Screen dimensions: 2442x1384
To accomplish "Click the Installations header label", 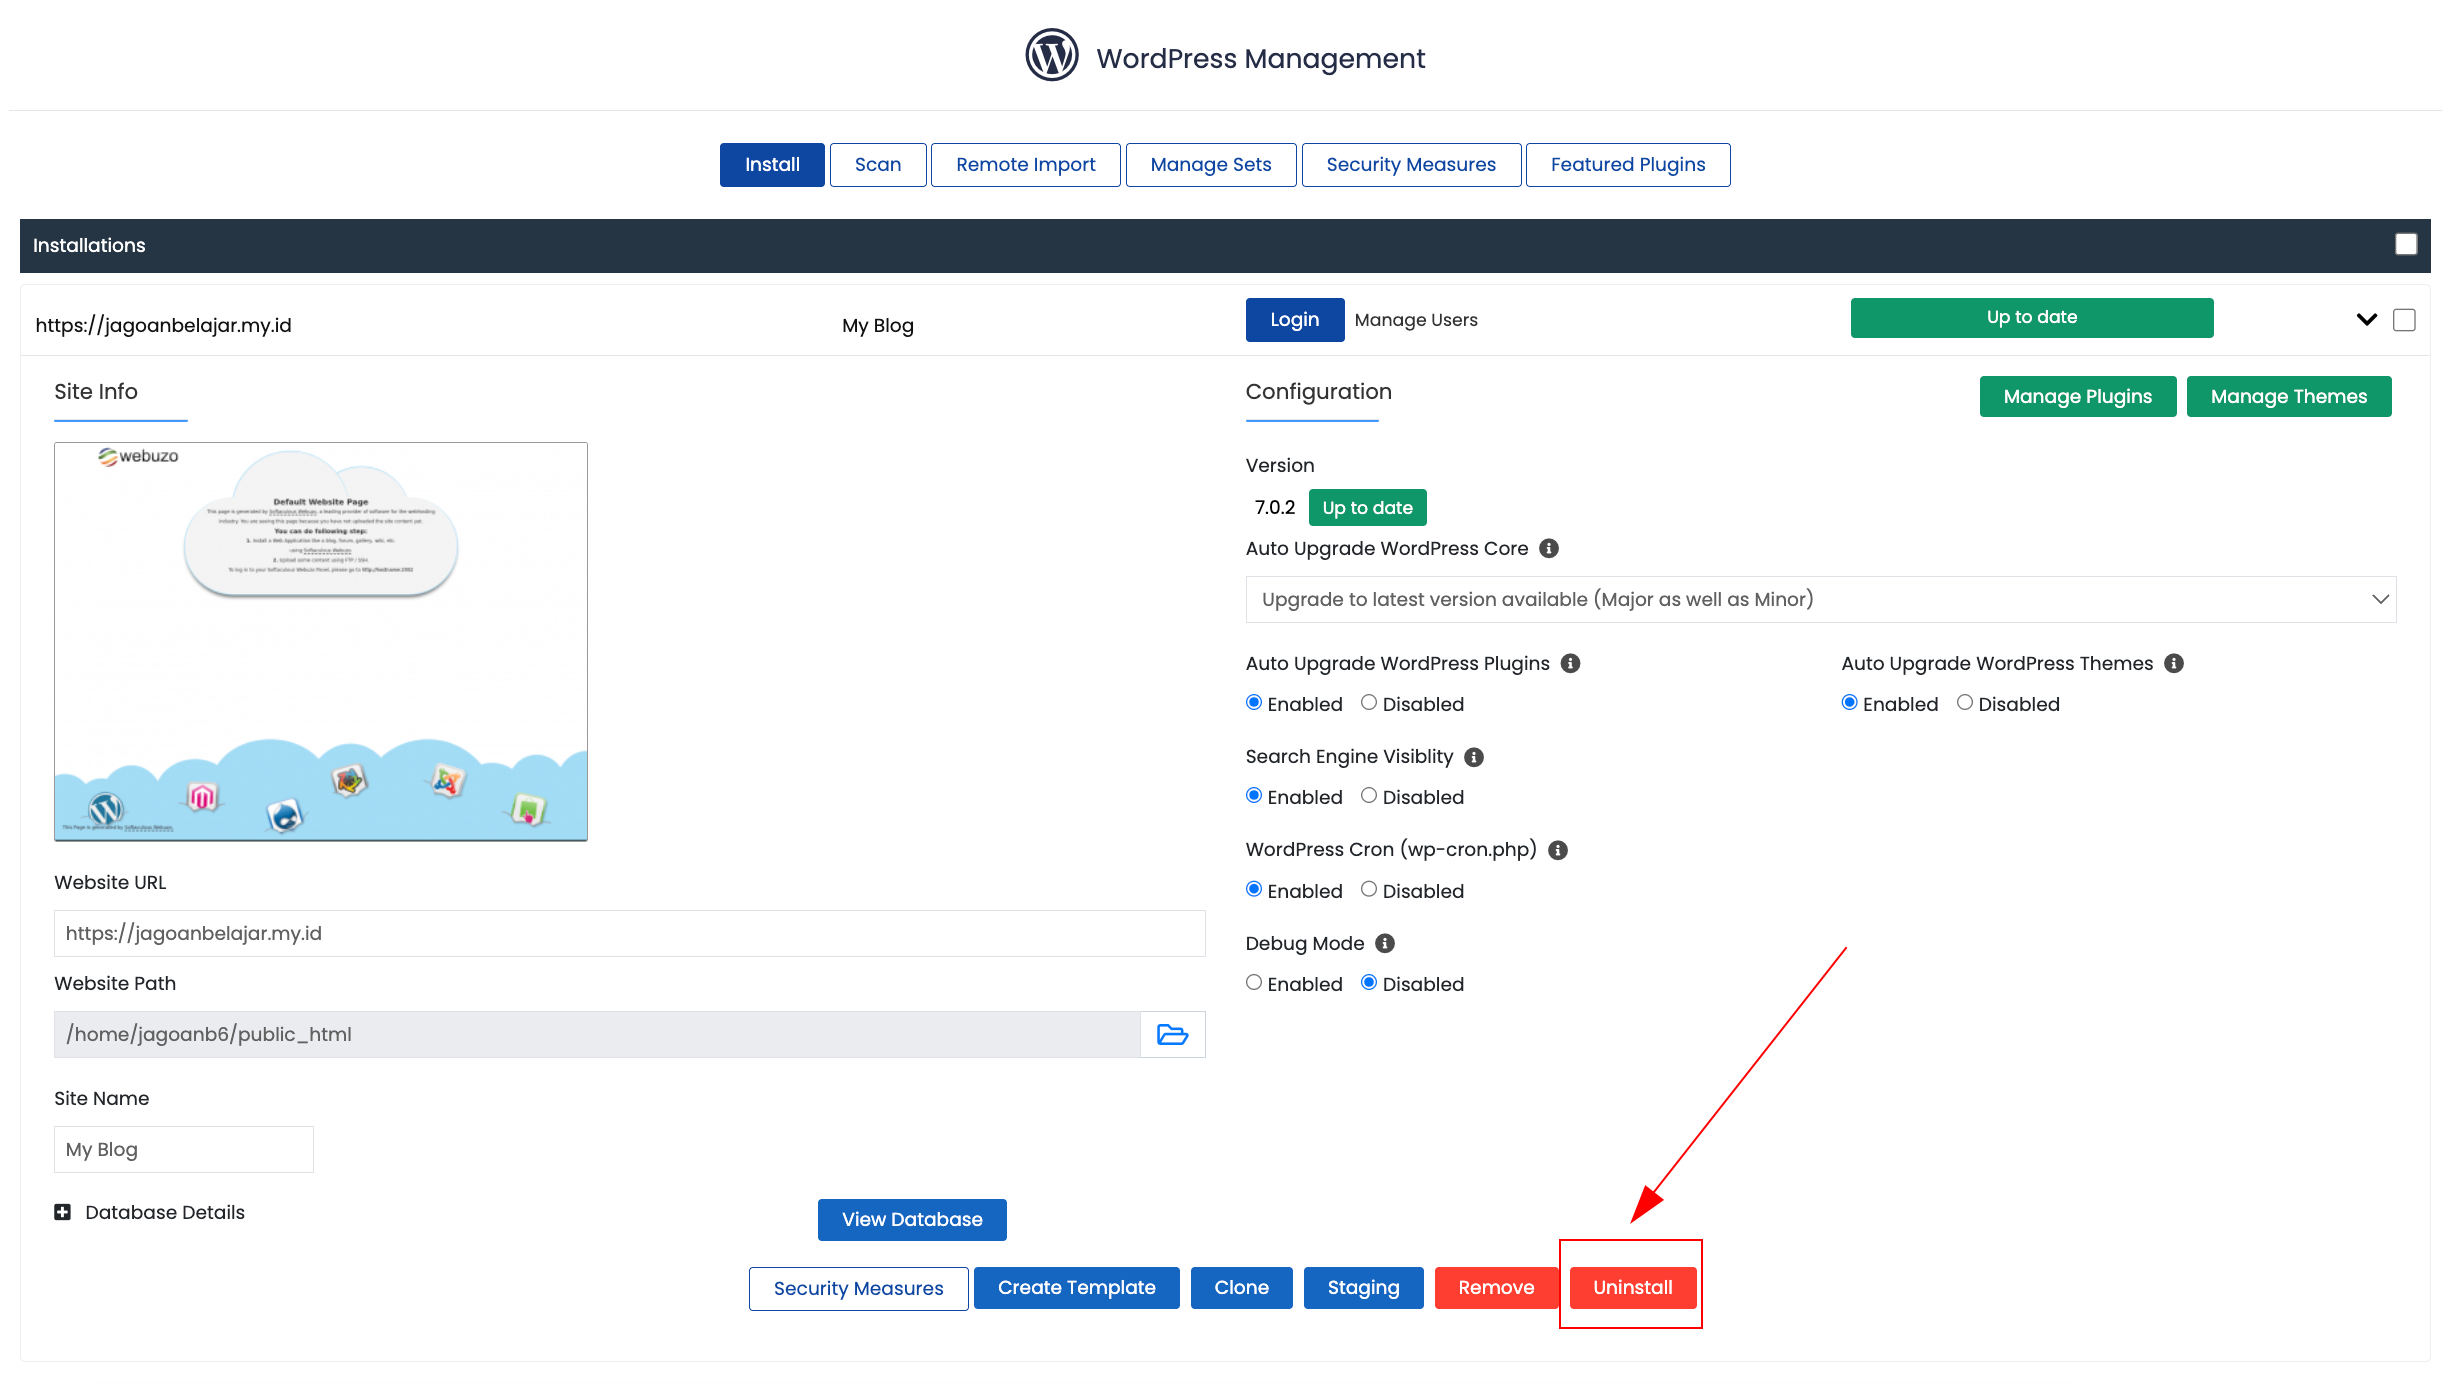I will 89,246.
